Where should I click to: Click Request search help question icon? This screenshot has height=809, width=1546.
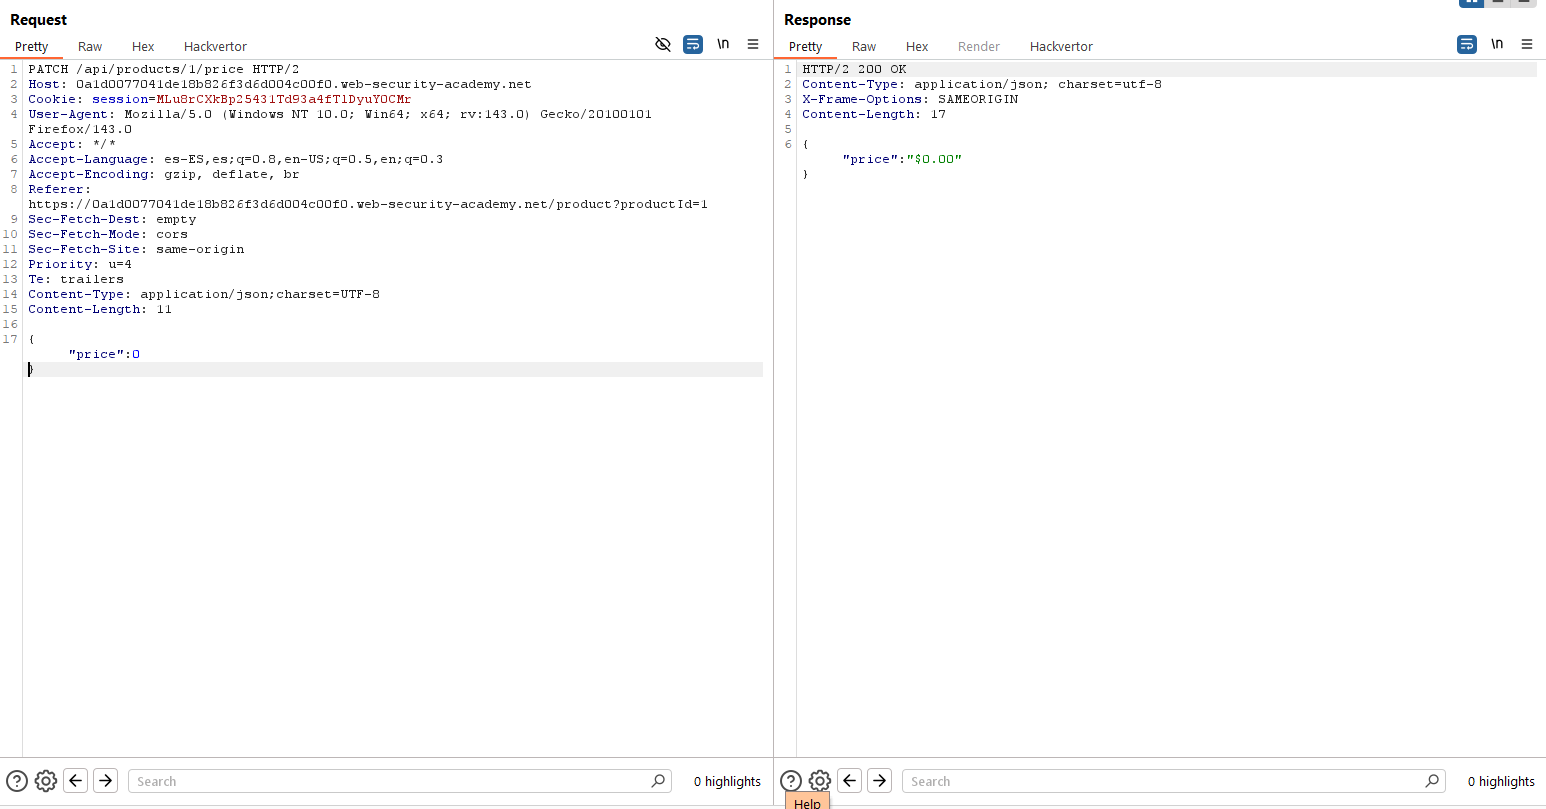point(17,781)
